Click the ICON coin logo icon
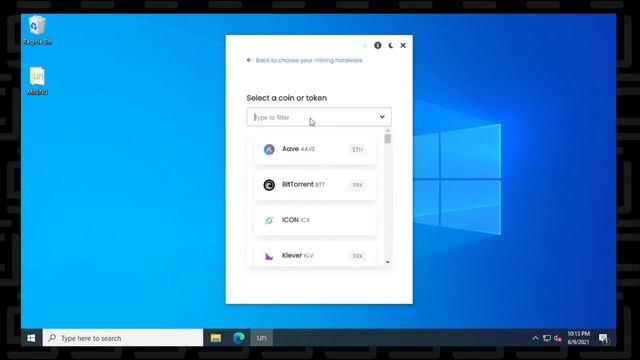Viewport: 640px width, 360px height. coord(269,220)
